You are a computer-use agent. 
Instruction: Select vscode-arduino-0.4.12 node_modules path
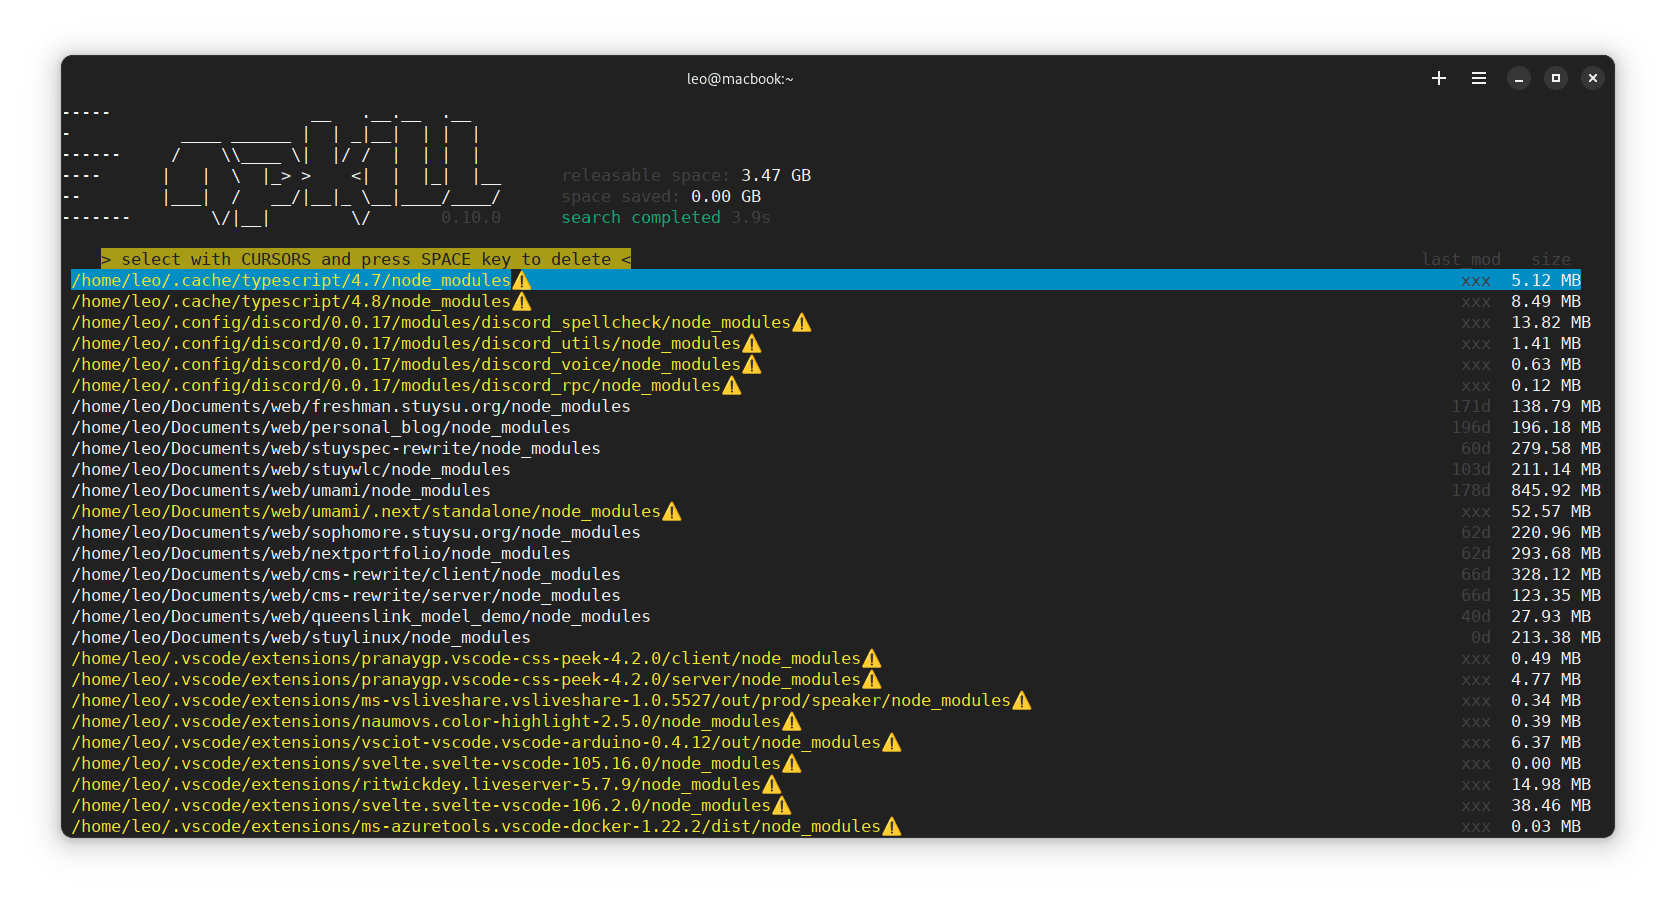[x=476, y=743]
